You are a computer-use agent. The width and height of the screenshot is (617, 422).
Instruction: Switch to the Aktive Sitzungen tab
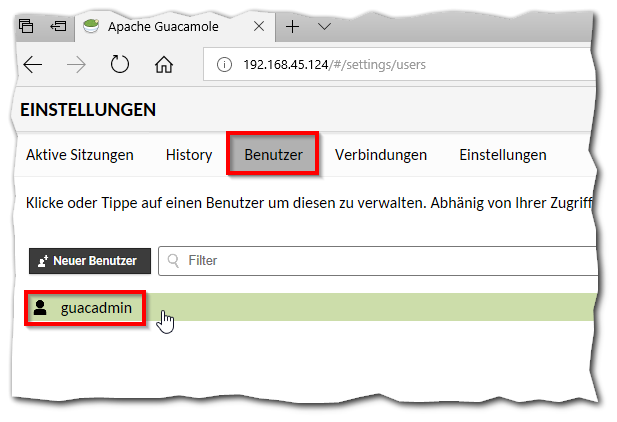80,155
